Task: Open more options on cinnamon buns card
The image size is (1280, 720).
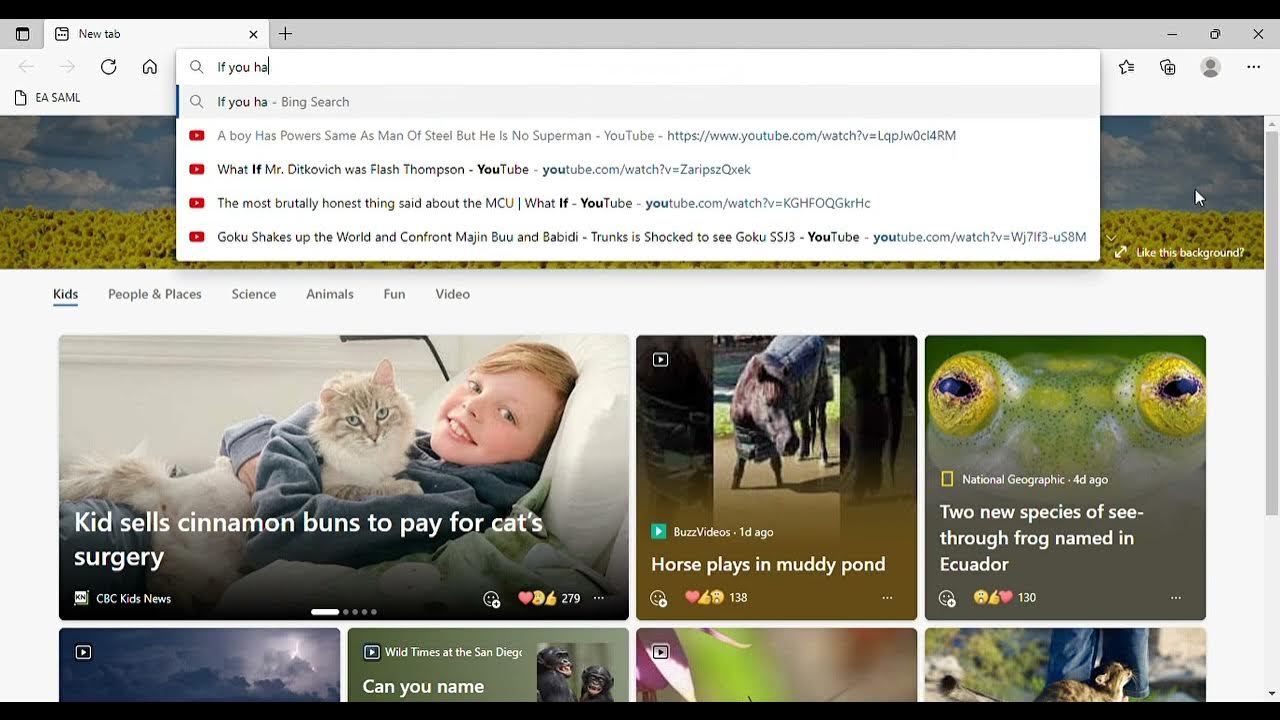Action: tap(599, 598)
